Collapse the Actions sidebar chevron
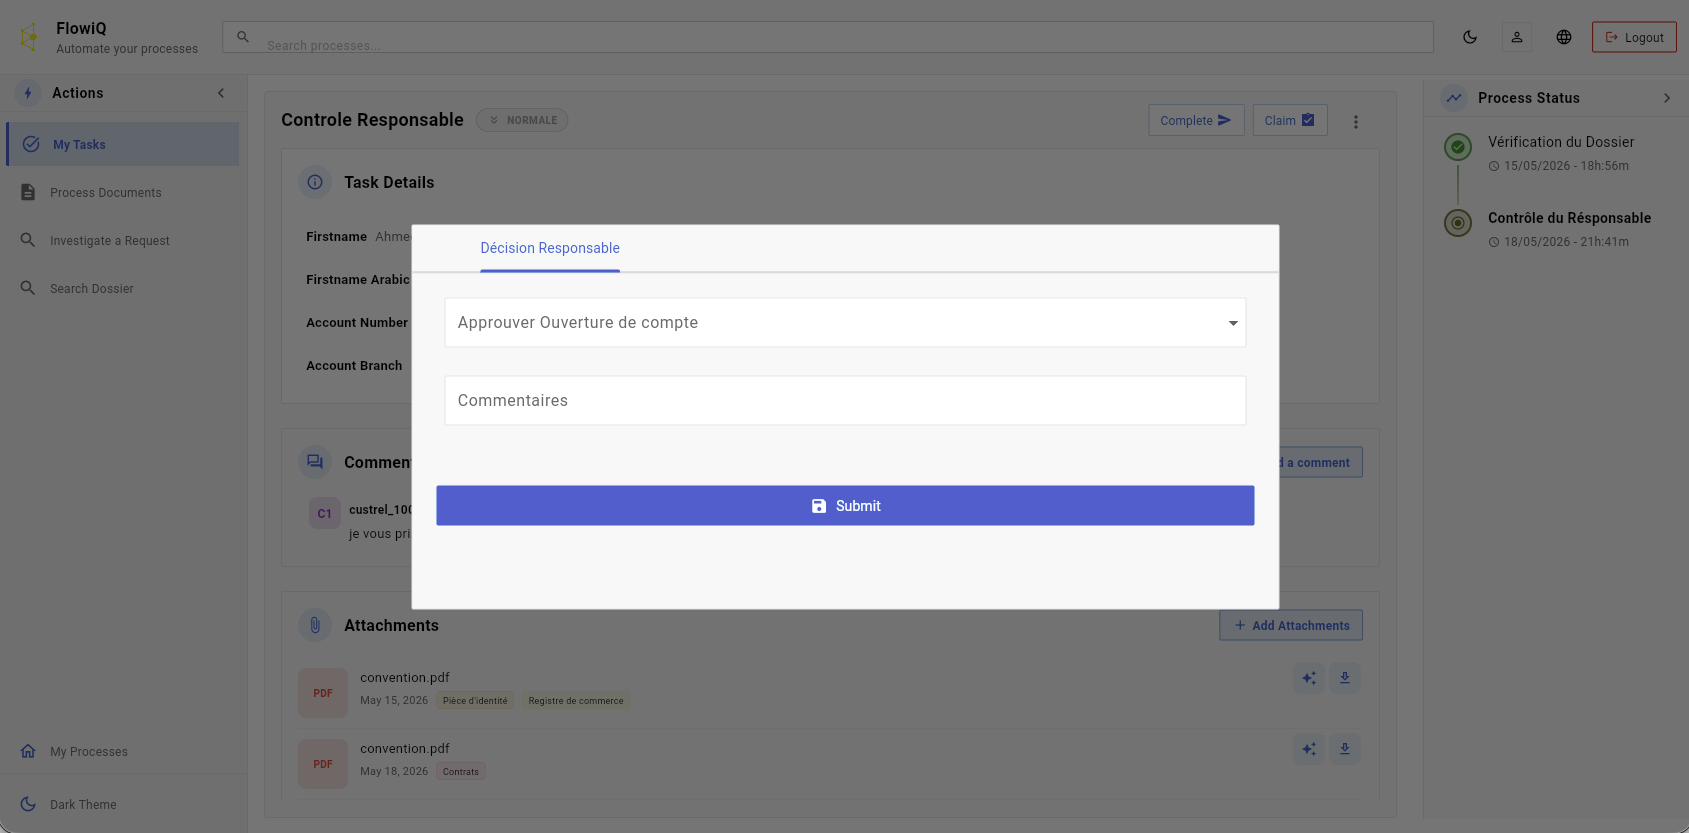This screenshot has height=833, width=1689. click(221, 93)
